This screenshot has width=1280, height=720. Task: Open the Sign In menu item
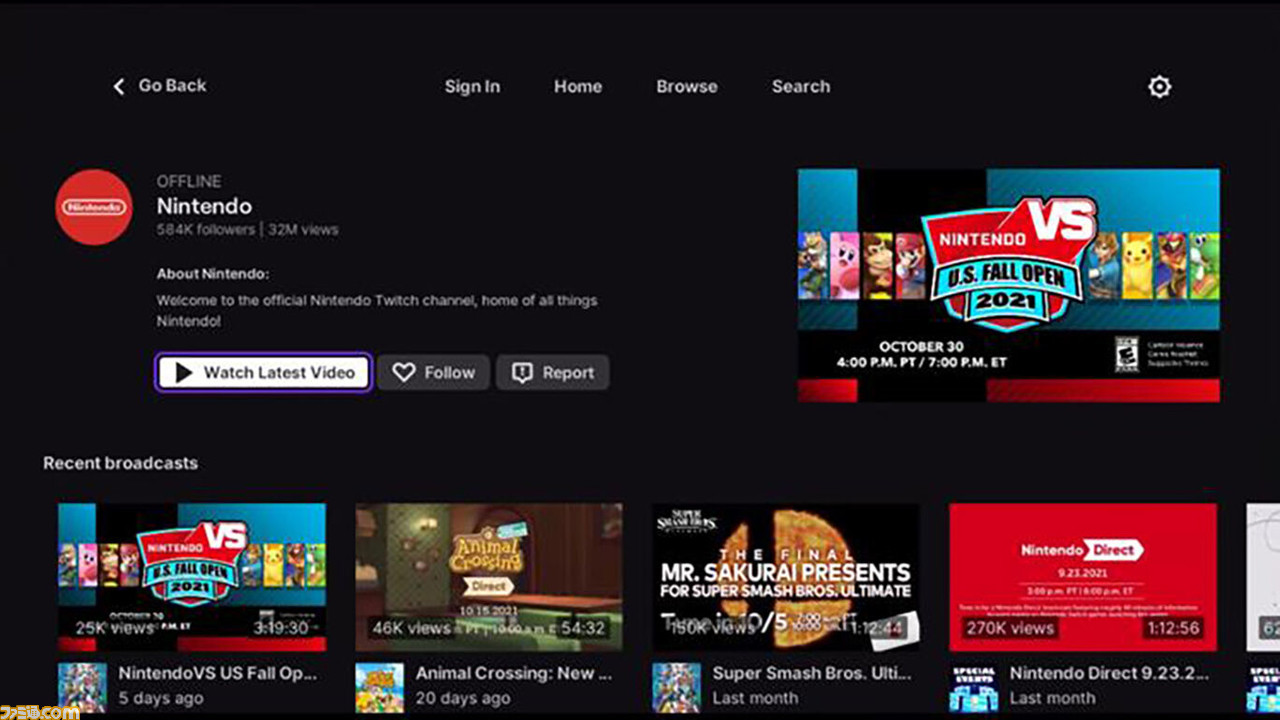tap(472, 87)
